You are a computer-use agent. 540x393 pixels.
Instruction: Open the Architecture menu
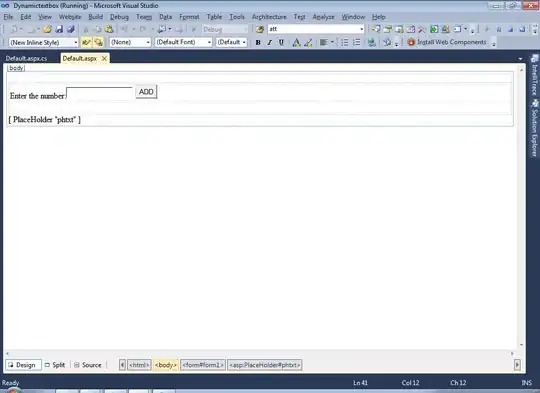(x=269, y=17)
